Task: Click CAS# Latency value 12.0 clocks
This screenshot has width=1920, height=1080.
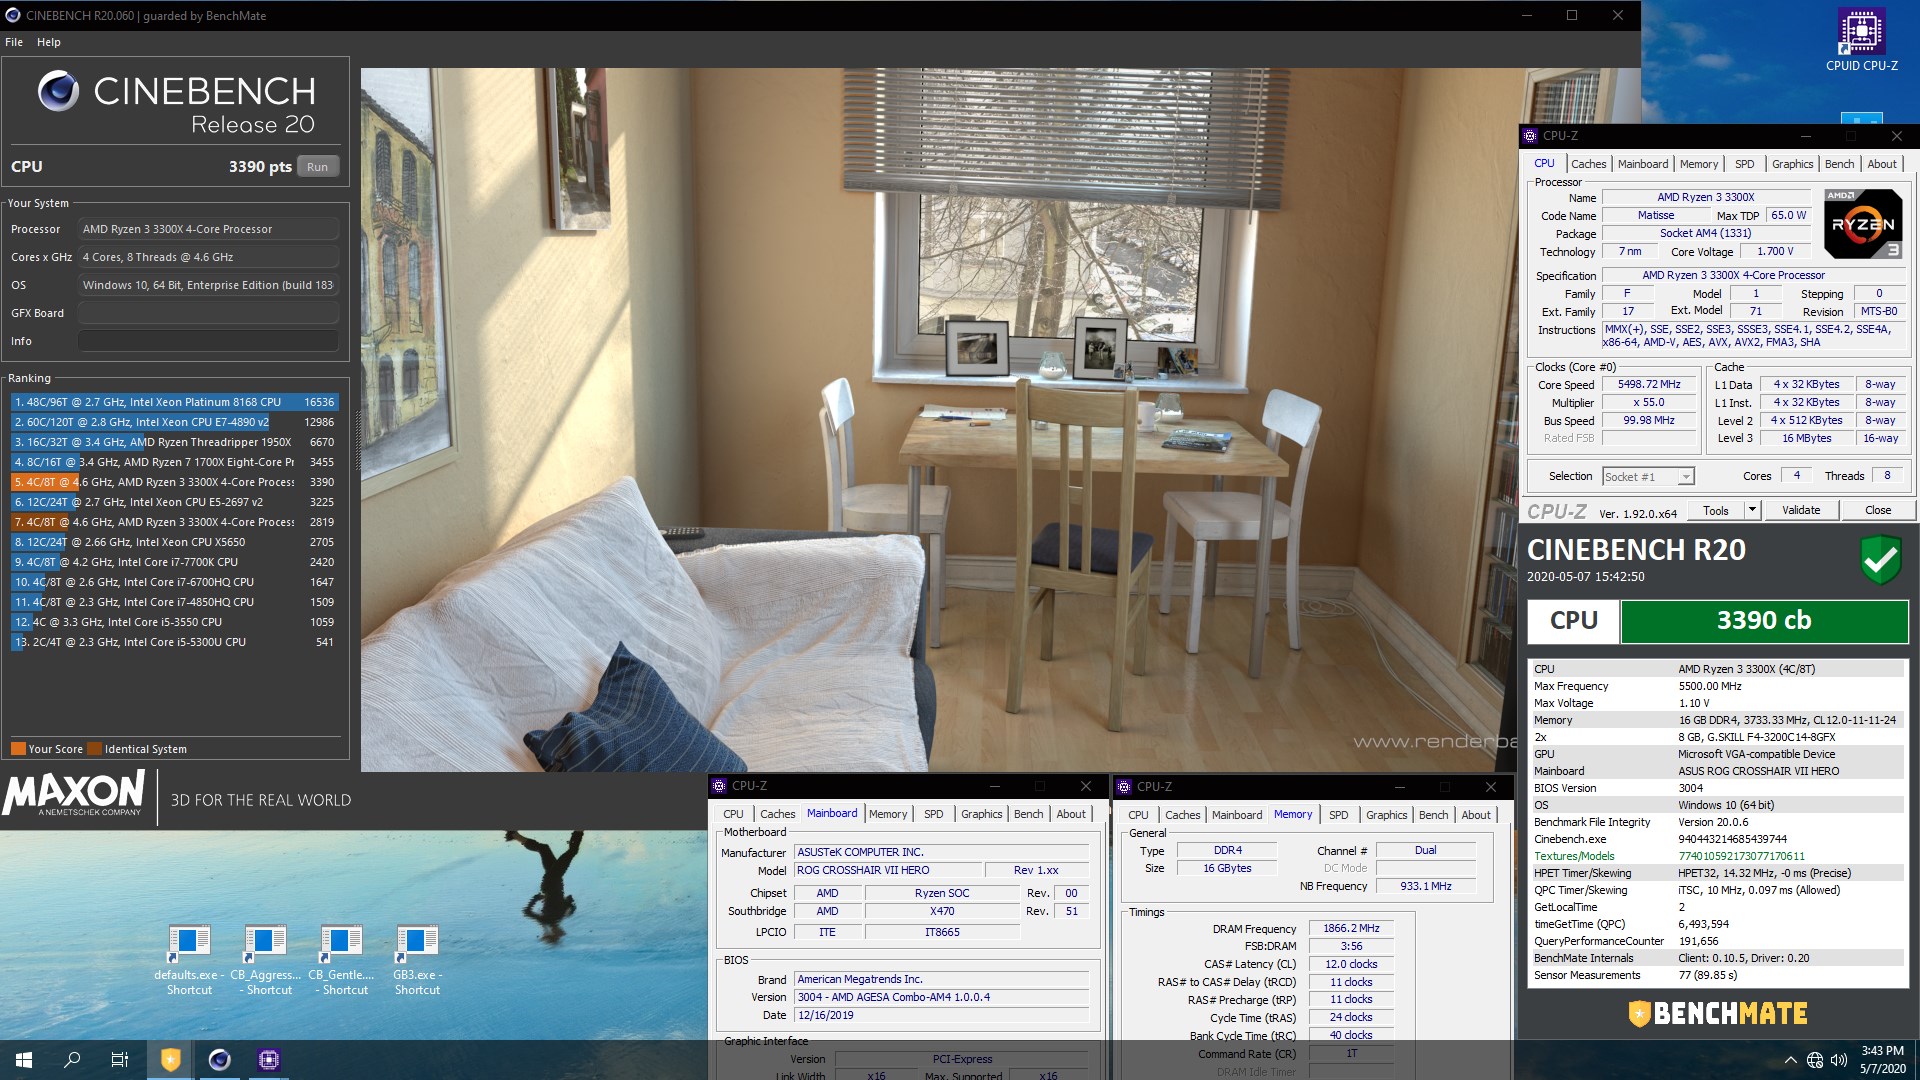Action: pos(1351,965)
